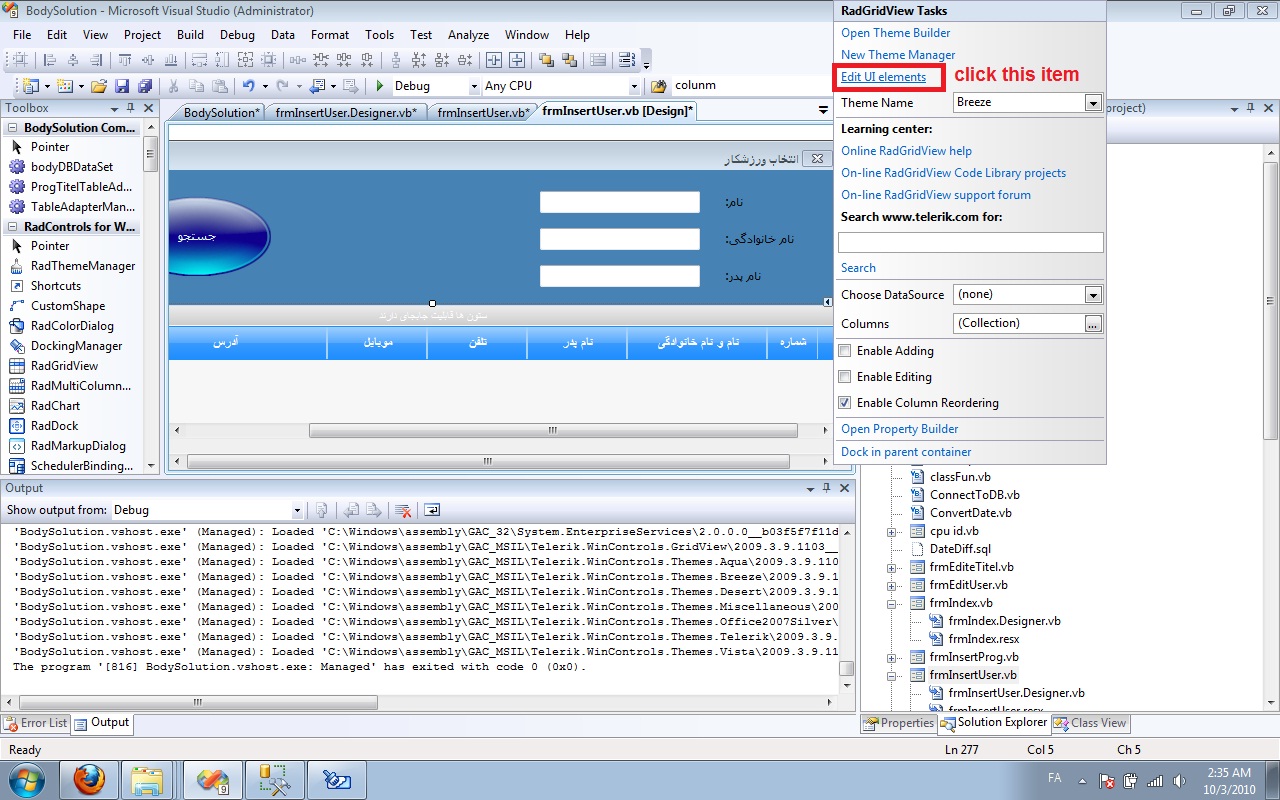This screenshot has height=800, width=1280.
Task: Expand the frmInsertProg.vb tree node
Action: [x=891, y=658]
